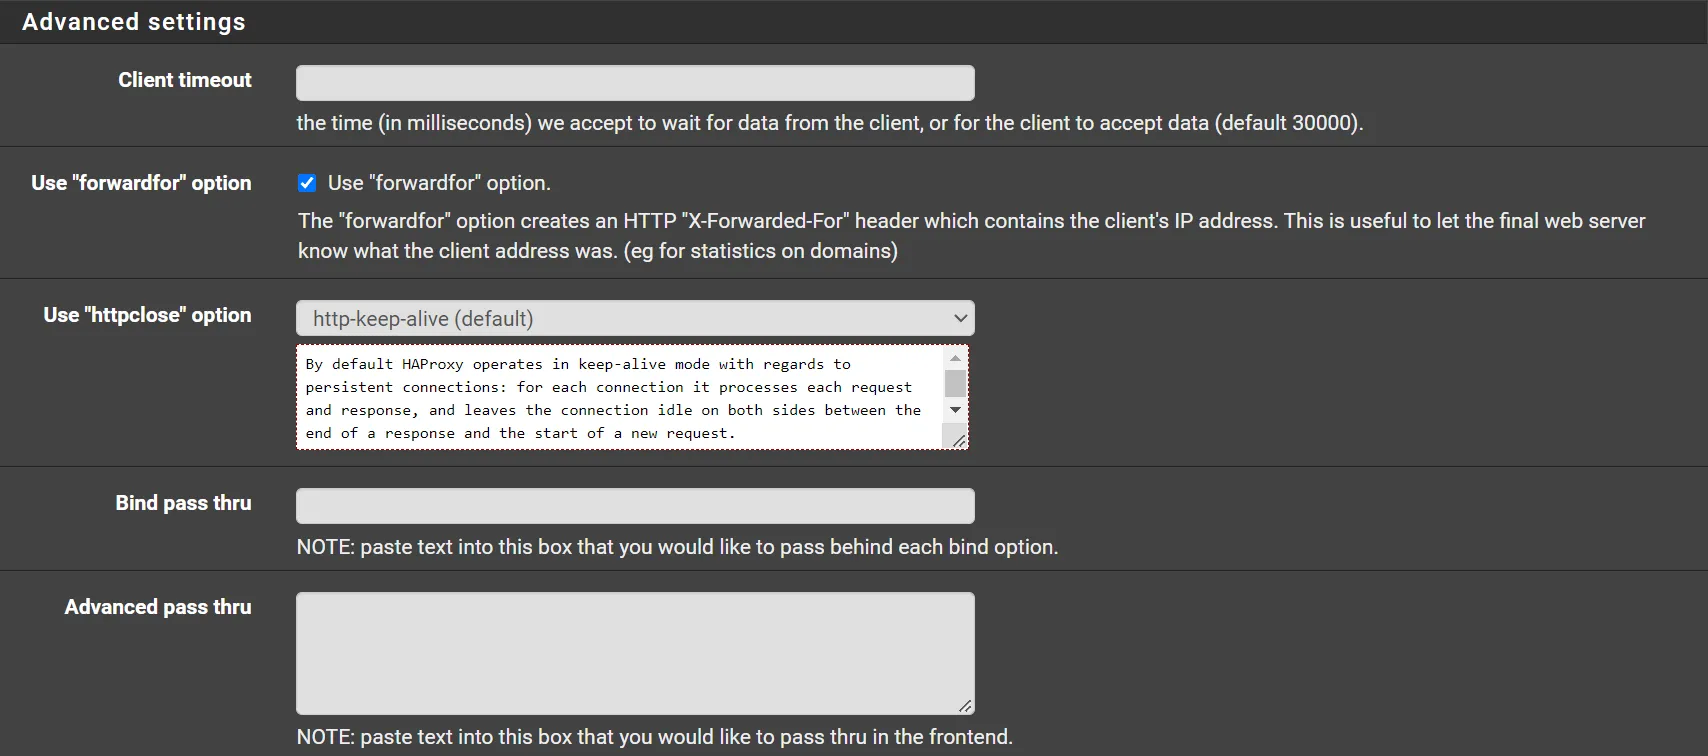This screenshot has height=756, width=1708.
Task: Click the "Bind pass thru" label
Action: [183, 503]
